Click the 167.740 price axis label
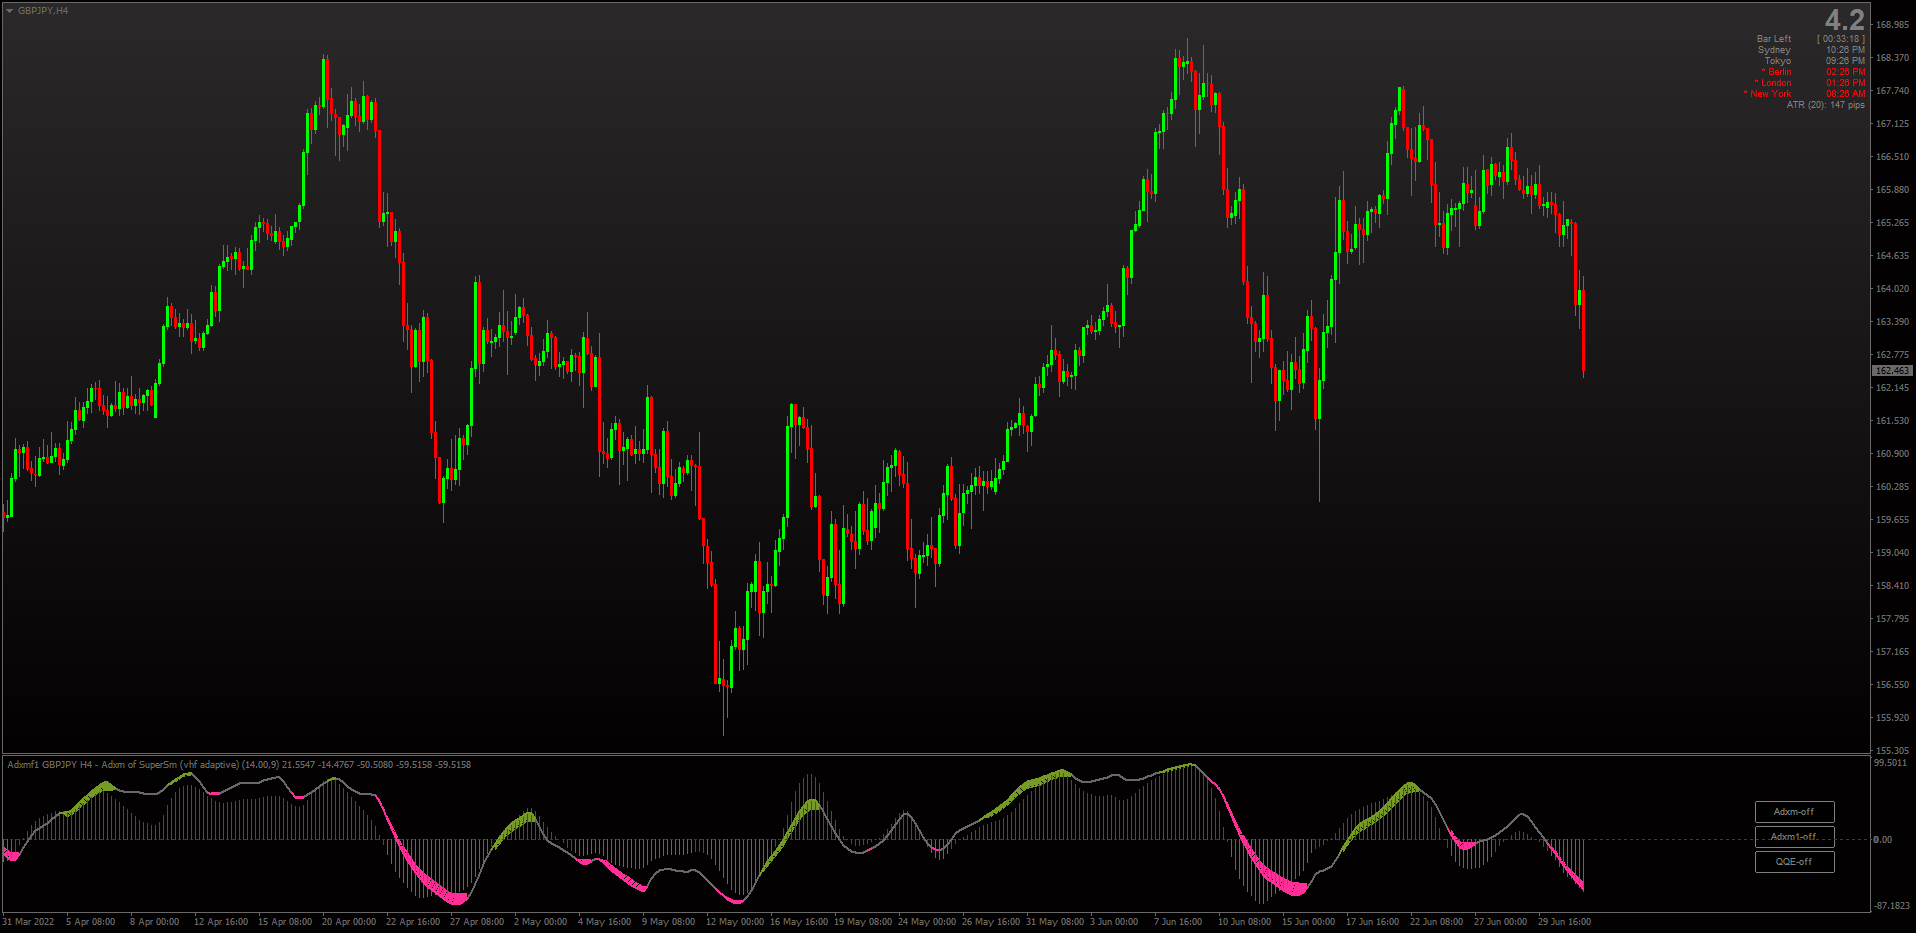Image resolution: width=1916 pixels, height=933 pixels. click(1892, 91)
